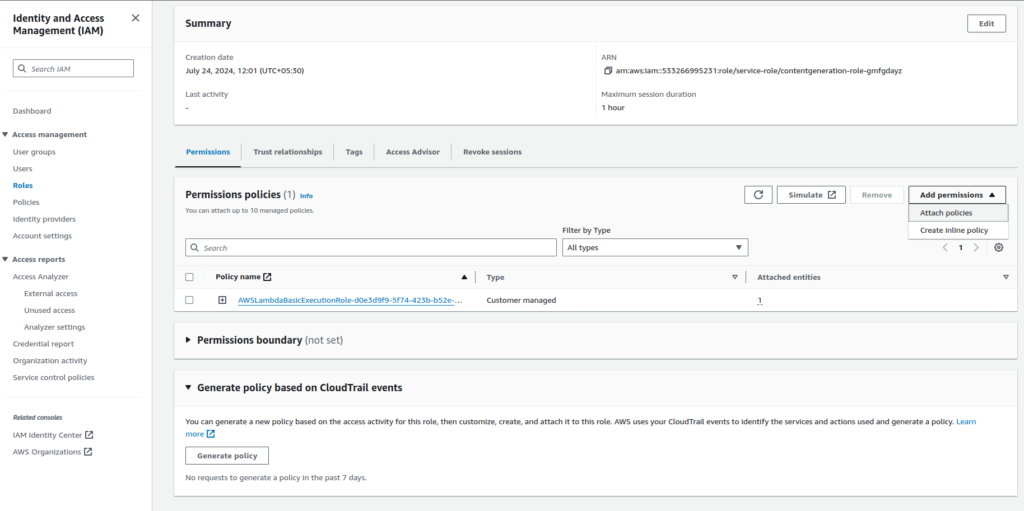This screenshot has height=511, width=1024.
Task: Choose Attach policies menu option
Action: click(958, 213)
